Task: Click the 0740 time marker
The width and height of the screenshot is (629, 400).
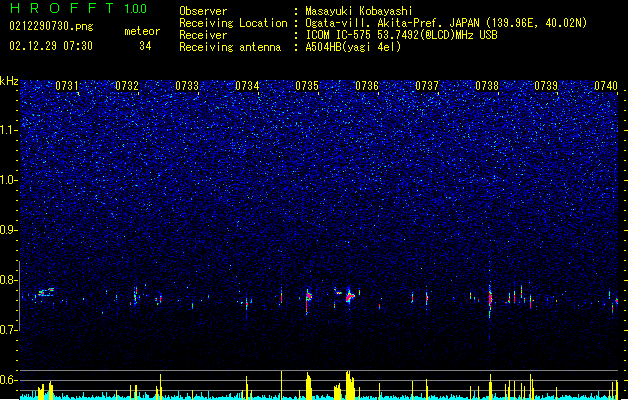Action: [x=606, y=86]
